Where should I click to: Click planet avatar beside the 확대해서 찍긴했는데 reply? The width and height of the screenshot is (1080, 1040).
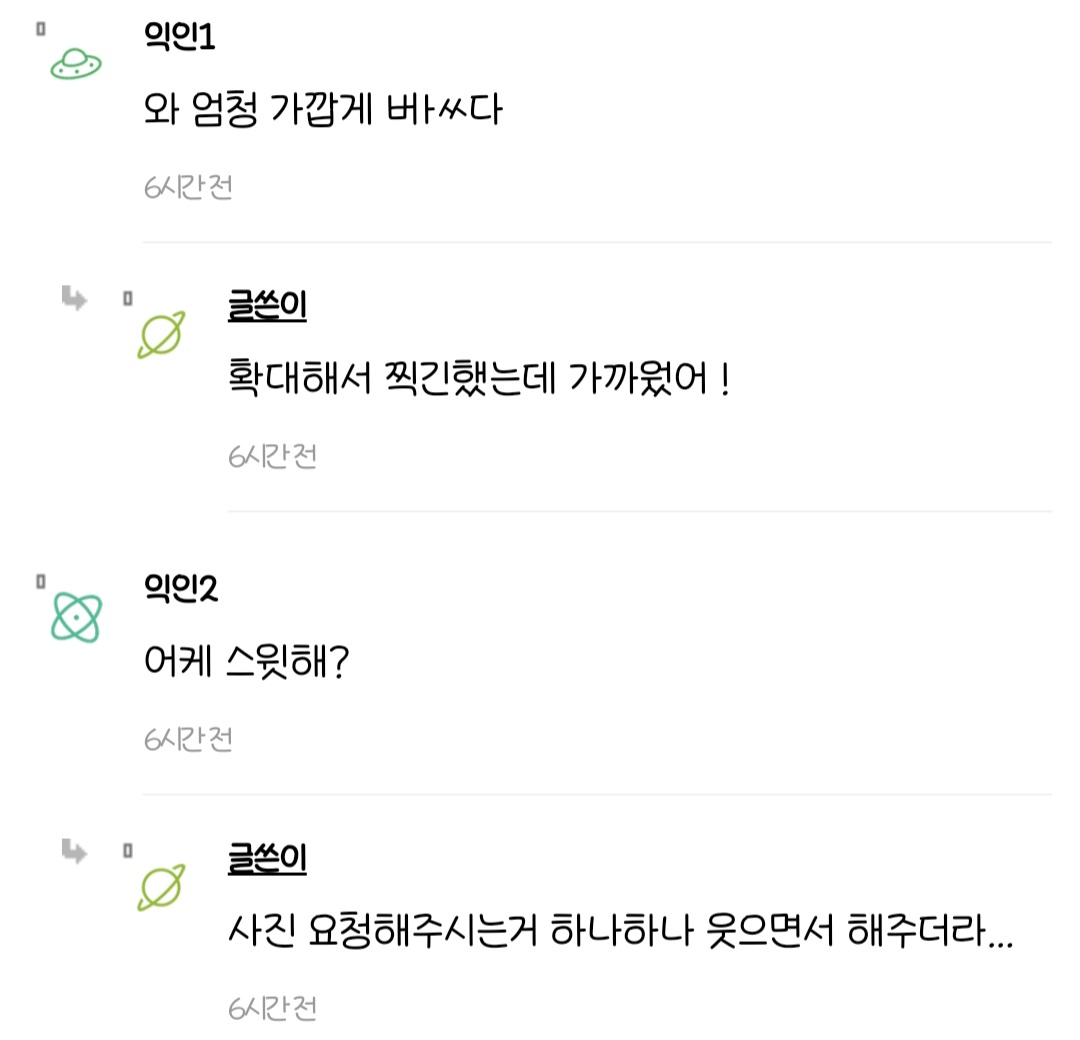tap(161, 334)
